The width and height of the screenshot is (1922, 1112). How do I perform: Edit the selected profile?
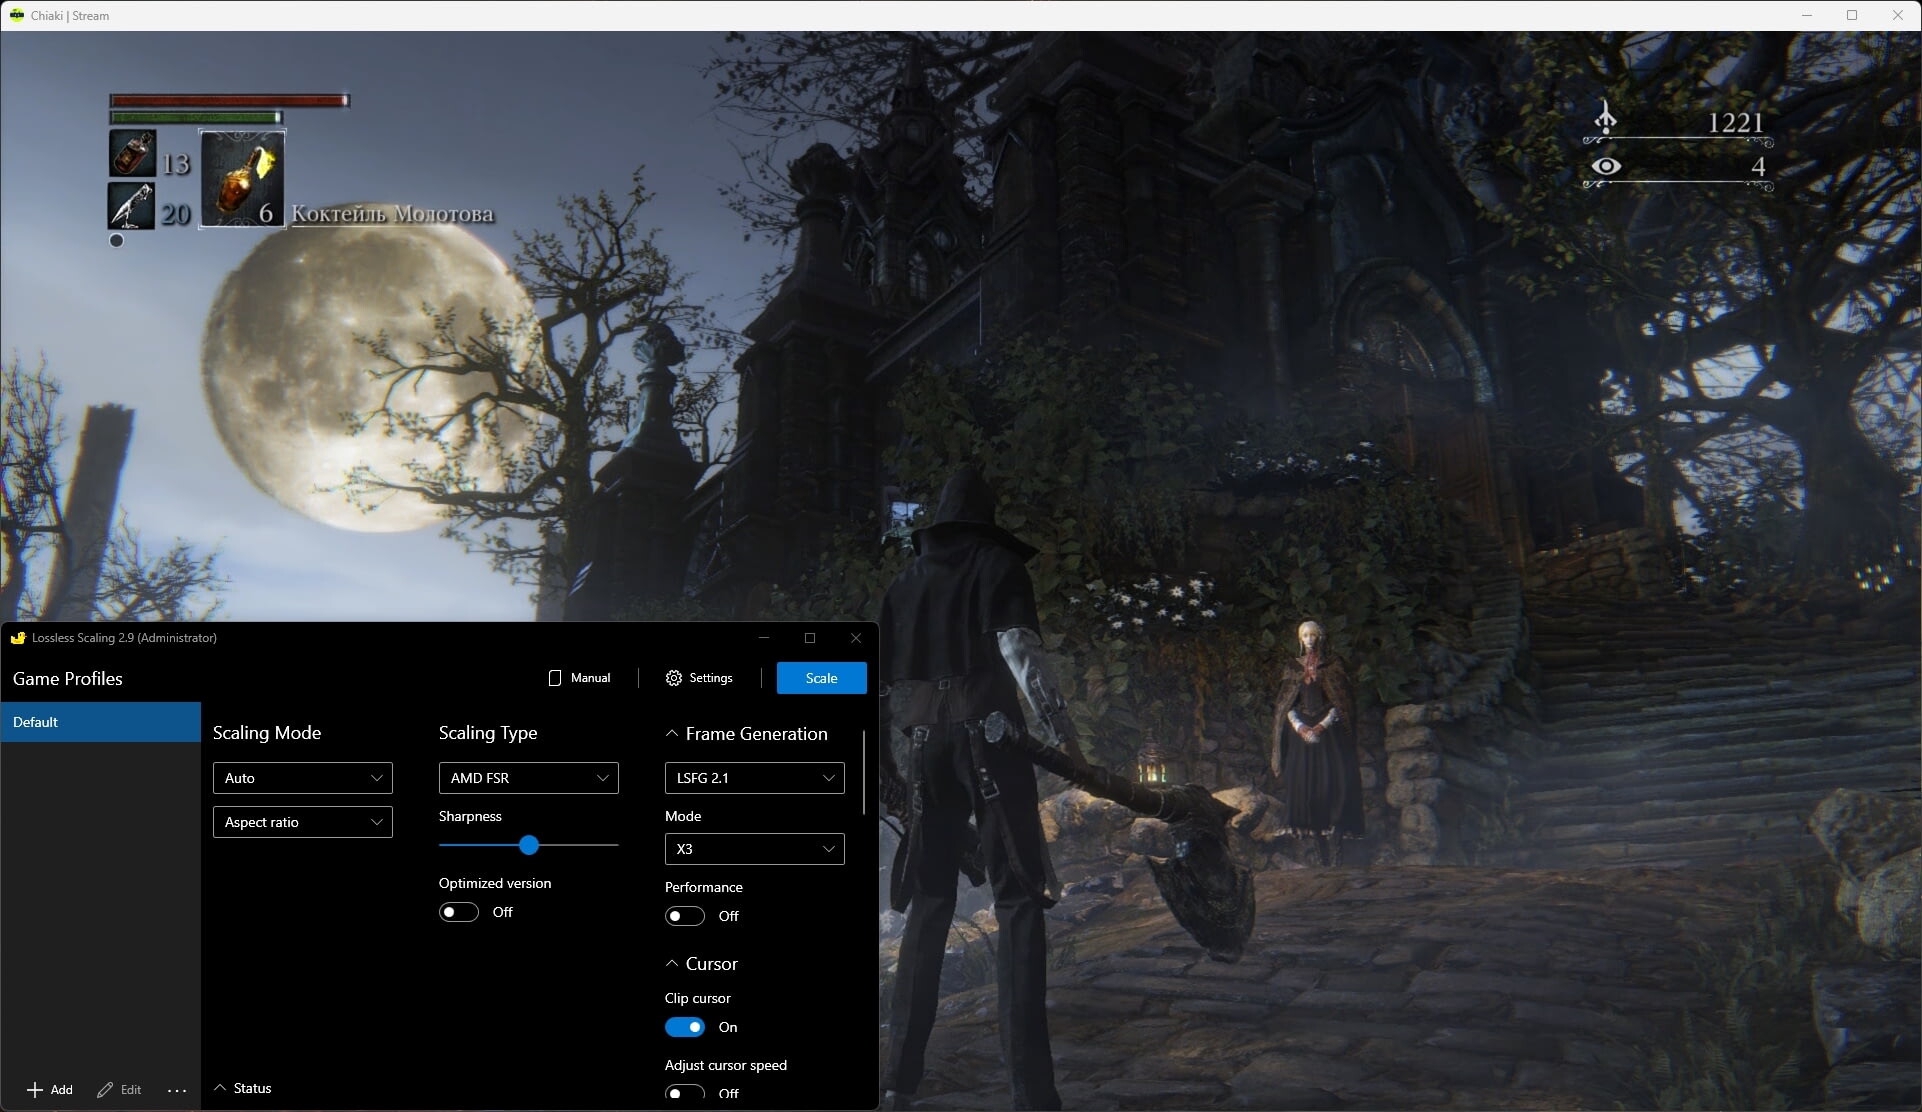pos(119,1089)
